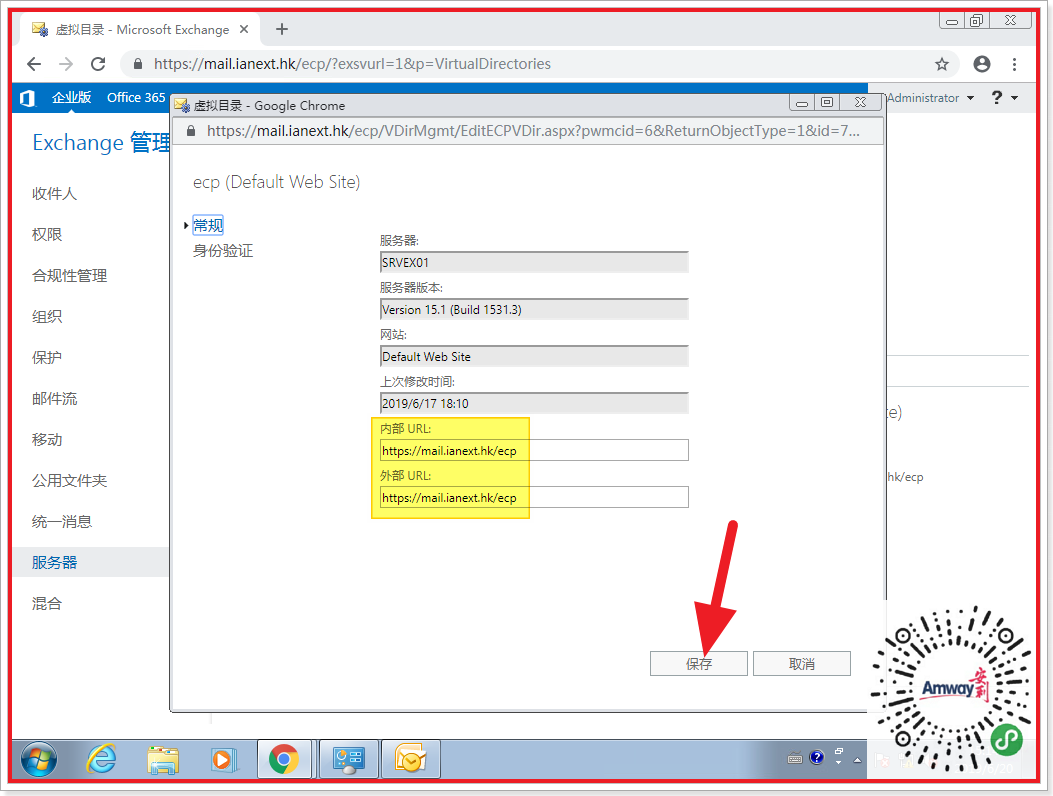This screenshot has width=1053, height=796.
Task: Close the 虚拟目录 - Google Chrome popup
Action: click(x=860, y=103)
